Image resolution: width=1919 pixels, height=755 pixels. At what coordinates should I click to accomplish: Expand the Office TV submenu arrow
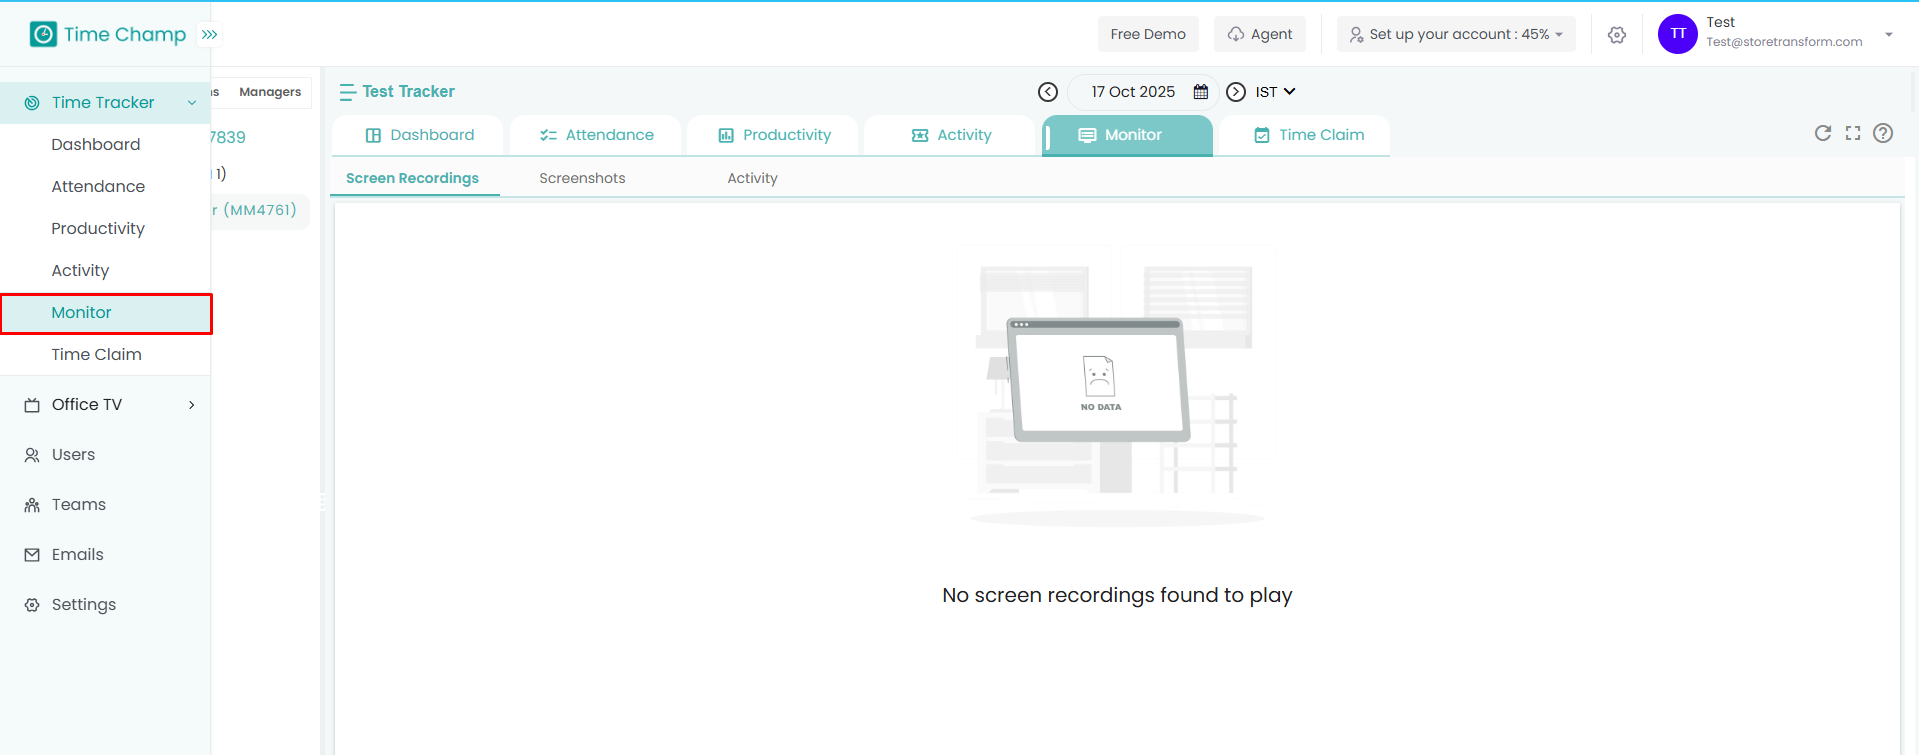[192, 405]
